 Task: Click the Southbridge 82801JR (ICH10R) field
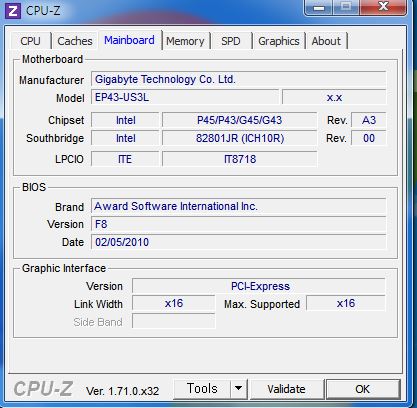click(239, 138)
